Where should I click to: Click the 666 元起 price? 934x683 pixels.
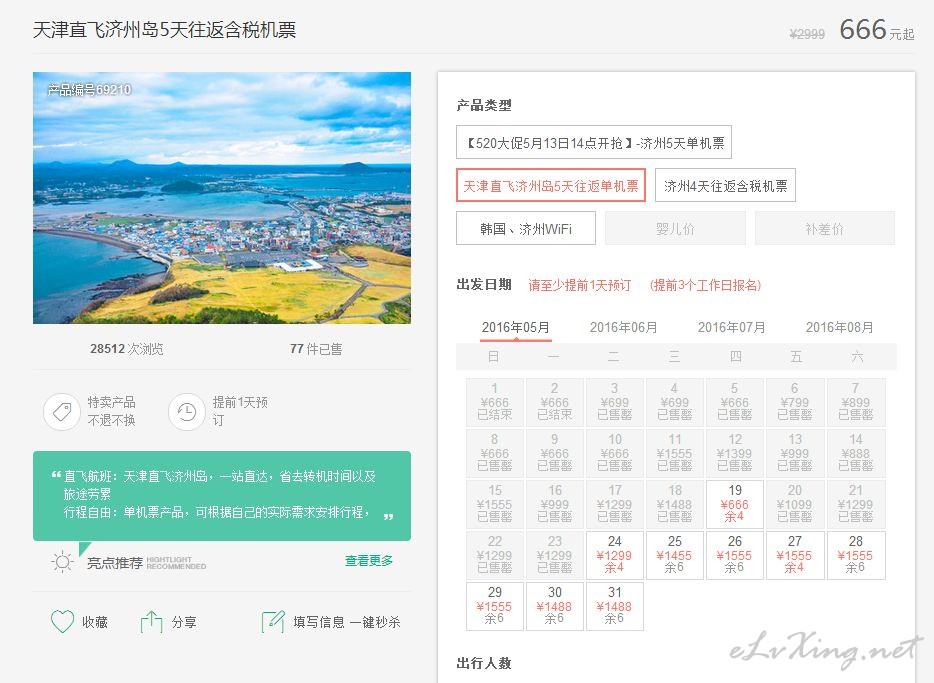876,29
